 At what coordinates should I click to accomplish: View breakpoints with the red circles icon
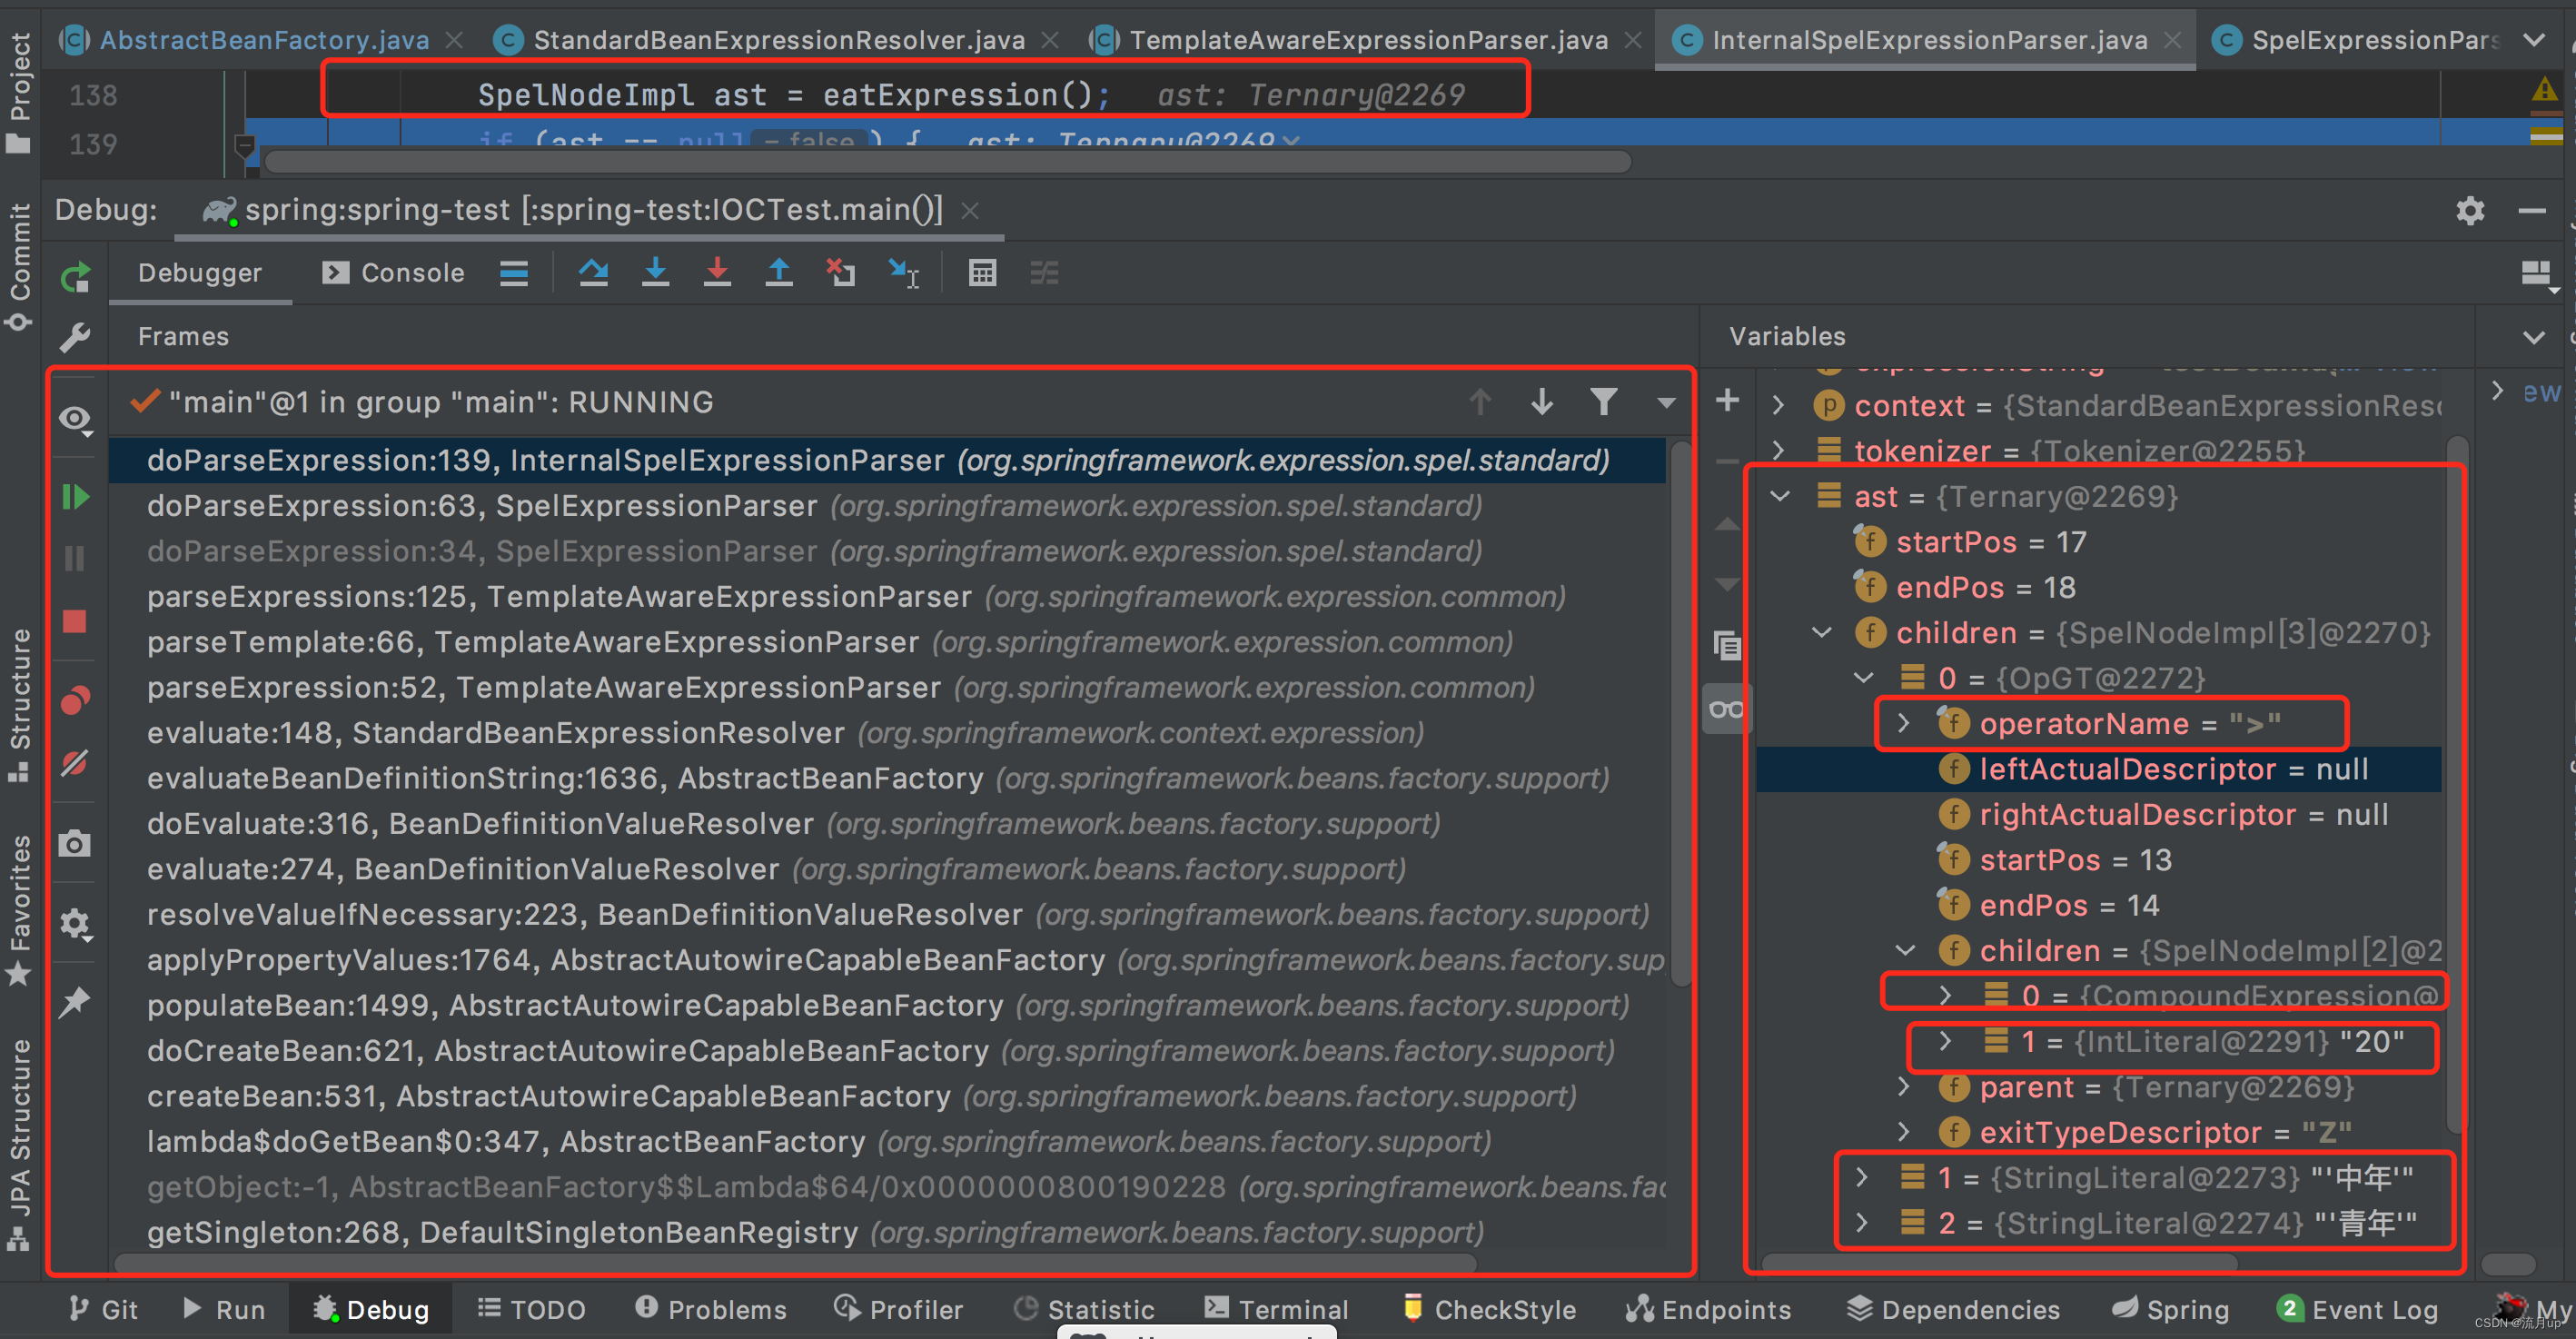76,701
